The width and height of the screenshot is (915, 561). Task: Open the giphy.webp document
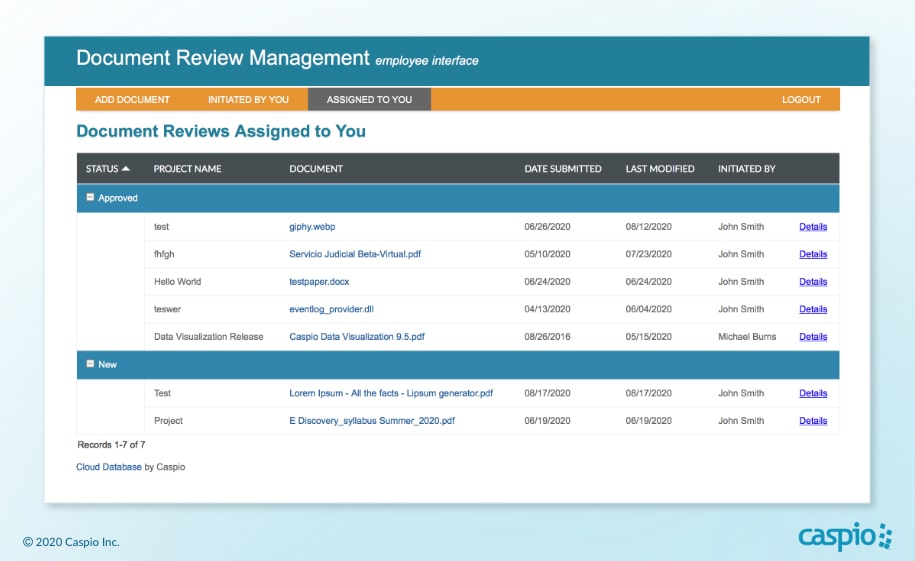pos(314,227)
